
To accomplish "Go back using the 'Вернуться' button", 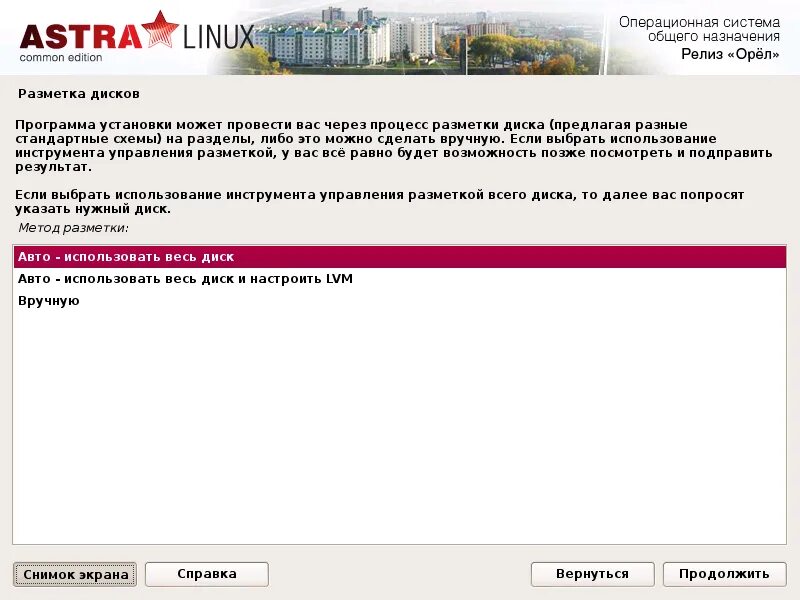I will point(592,574).
